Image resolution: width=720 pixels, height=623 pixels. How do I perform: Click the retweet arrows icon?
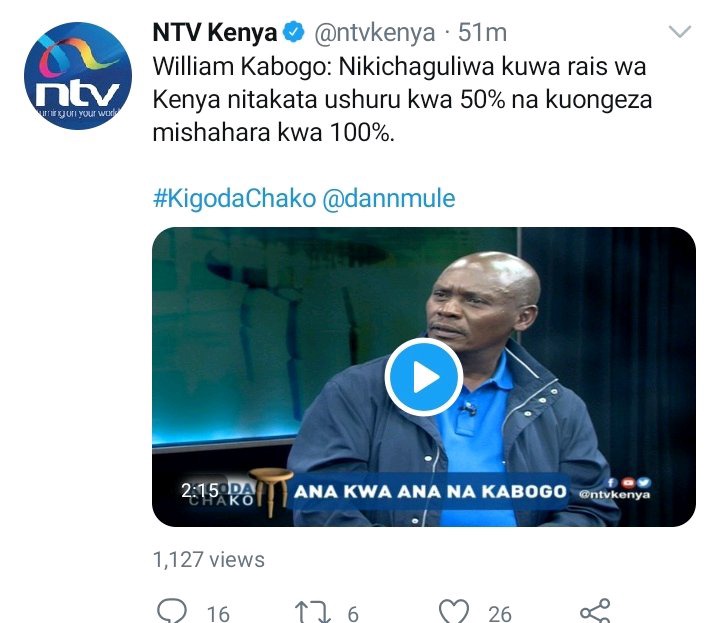point(313,612)
